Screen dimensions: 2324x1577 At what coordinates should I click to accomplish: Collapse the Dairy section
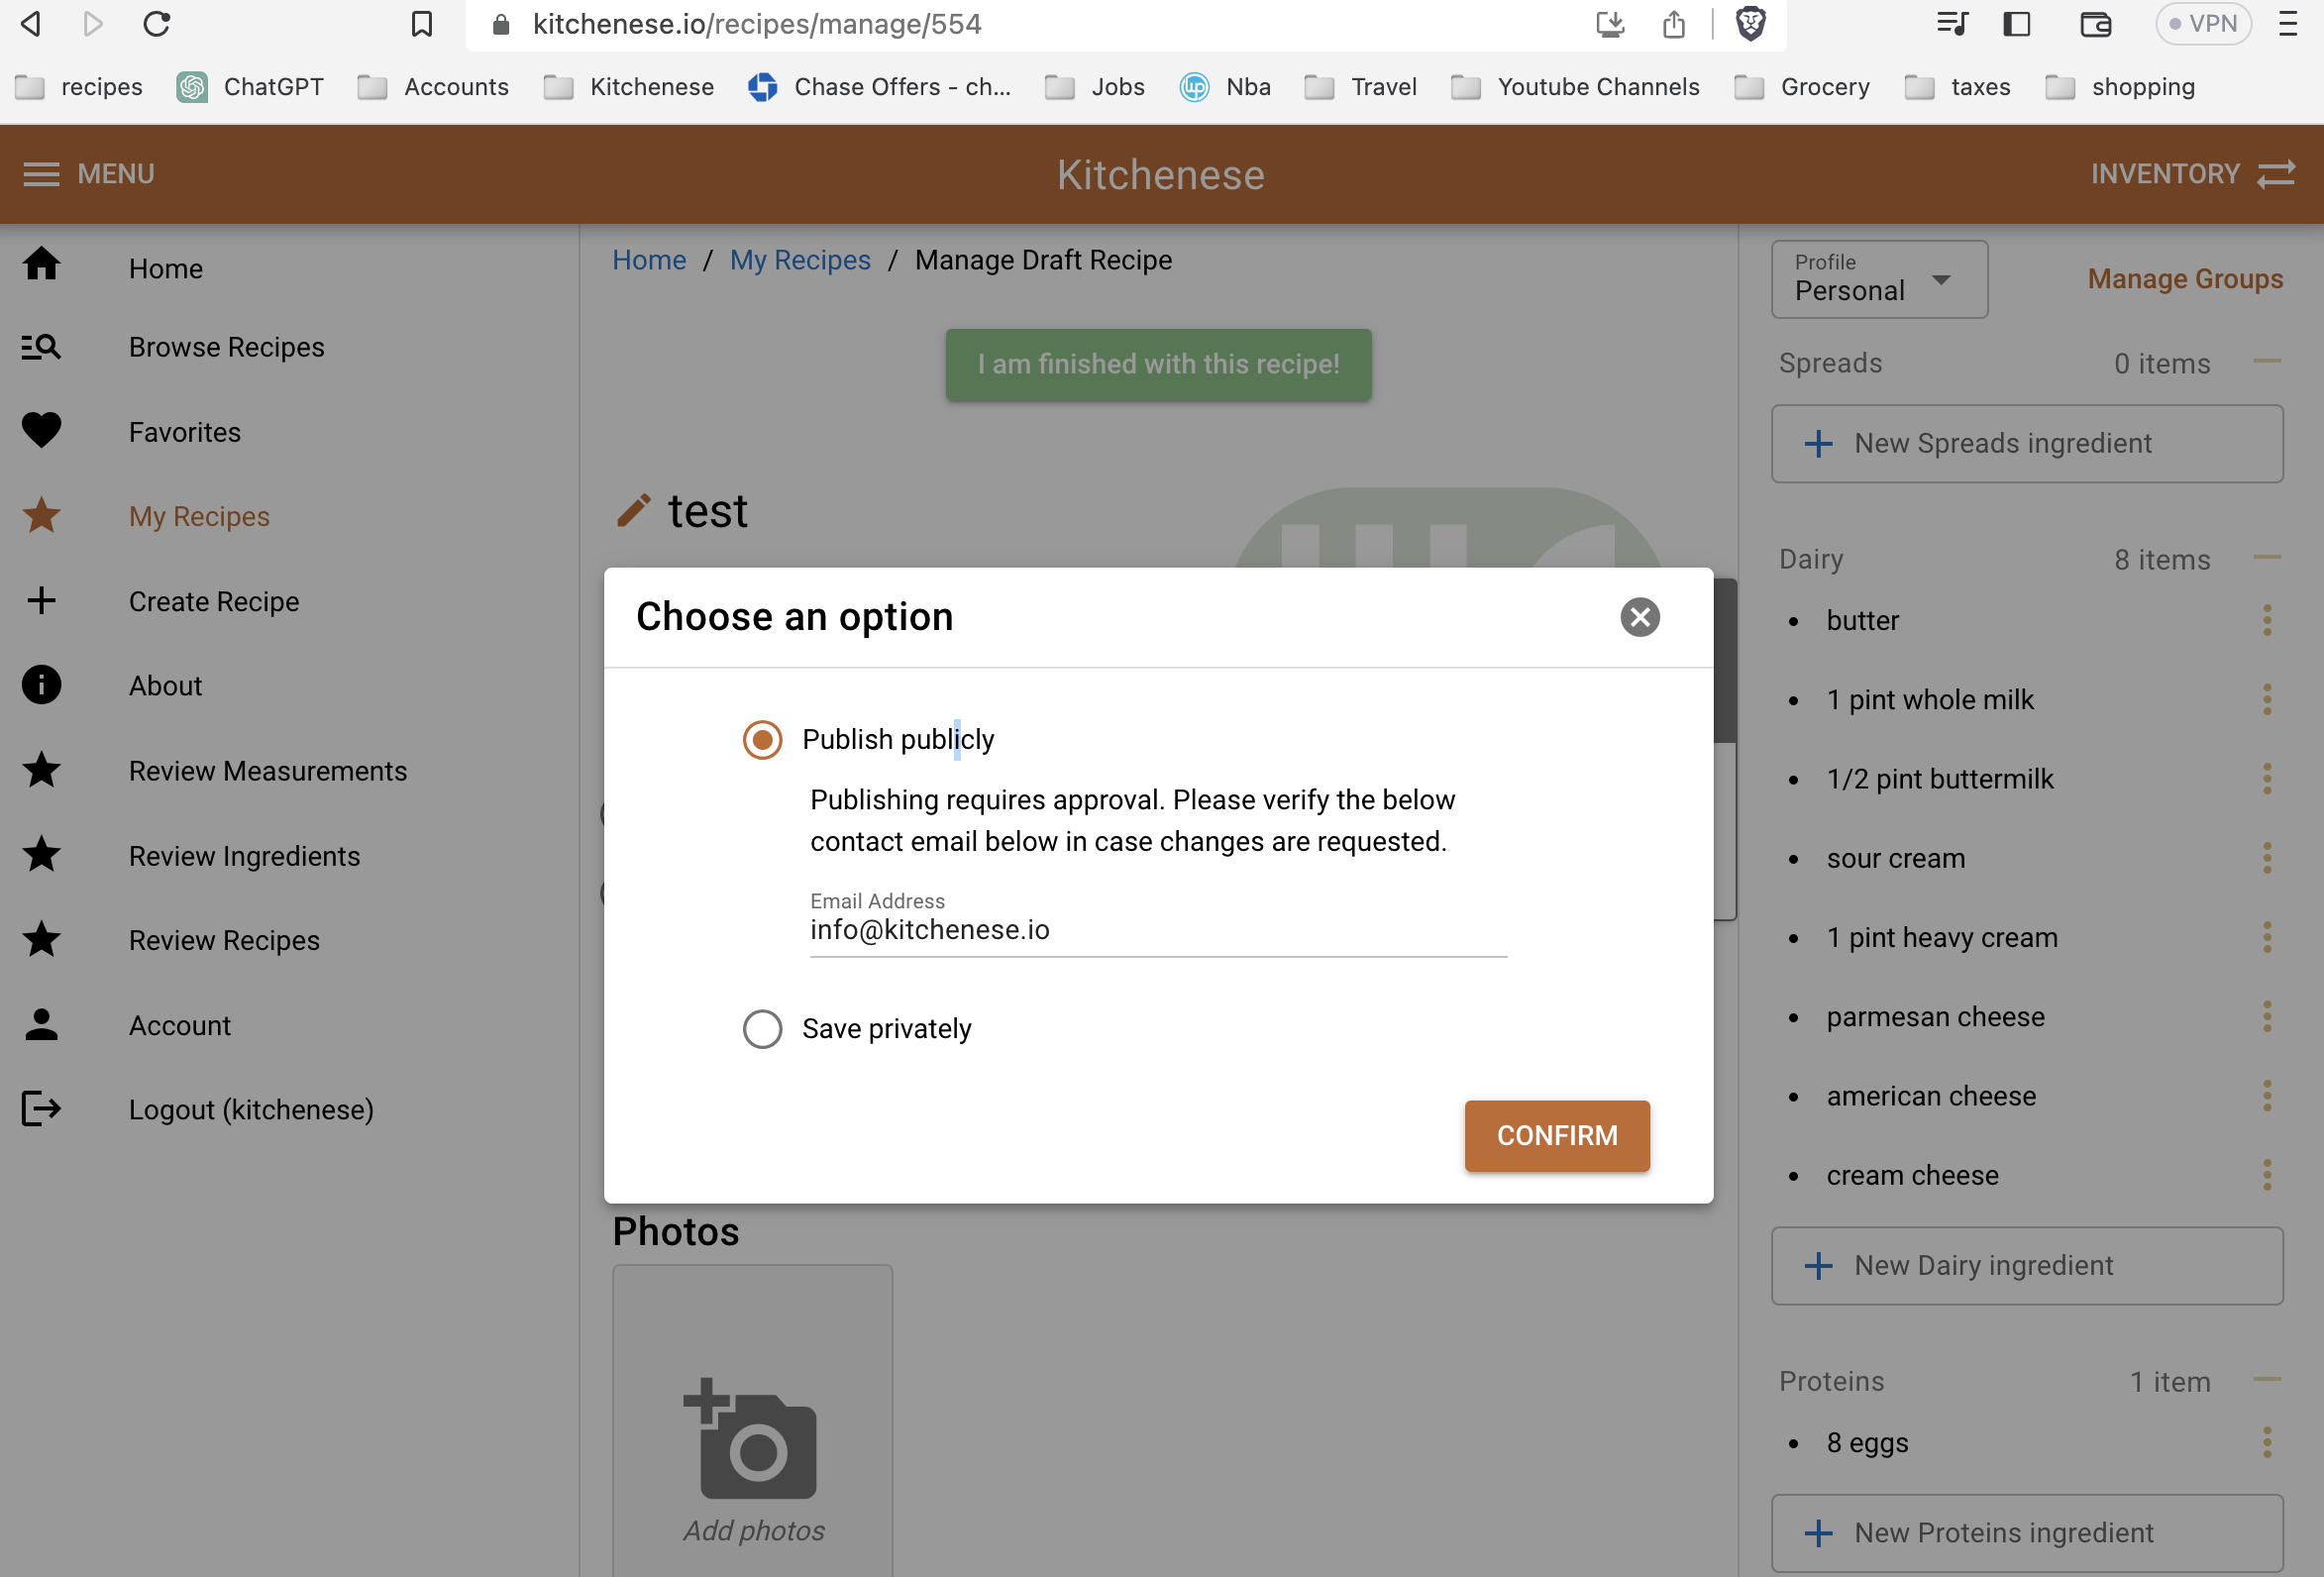pyautogui.click(x=2267, y=557)
